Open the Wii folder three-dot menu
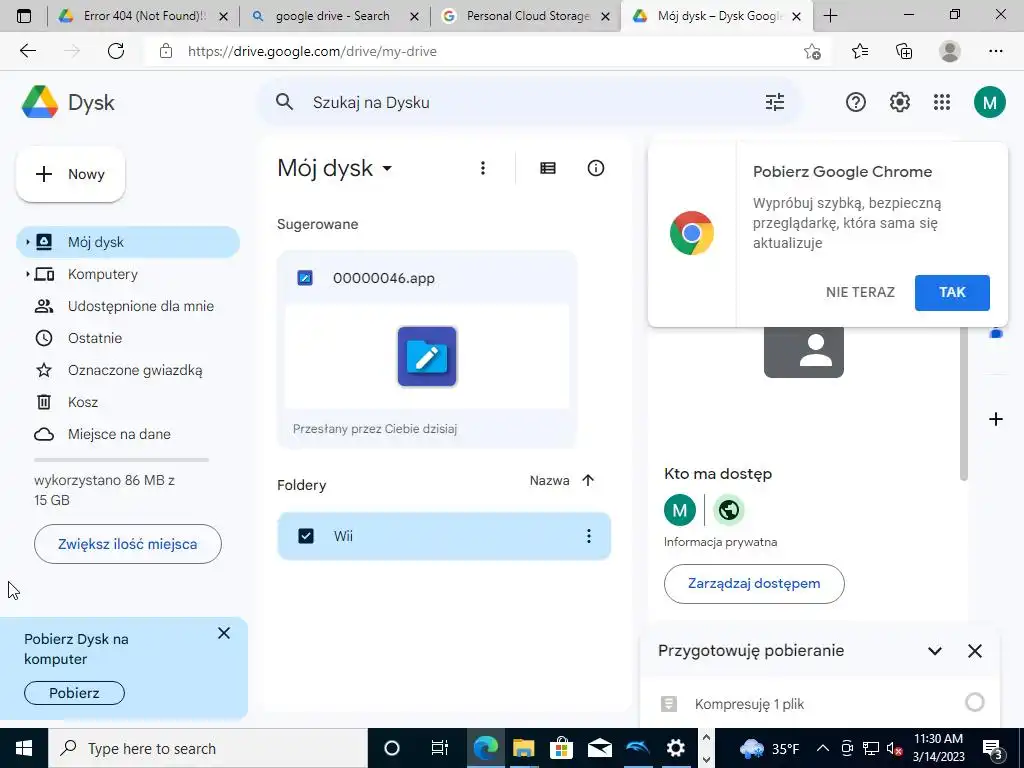 pyautogui.click(x=588, y=536)
